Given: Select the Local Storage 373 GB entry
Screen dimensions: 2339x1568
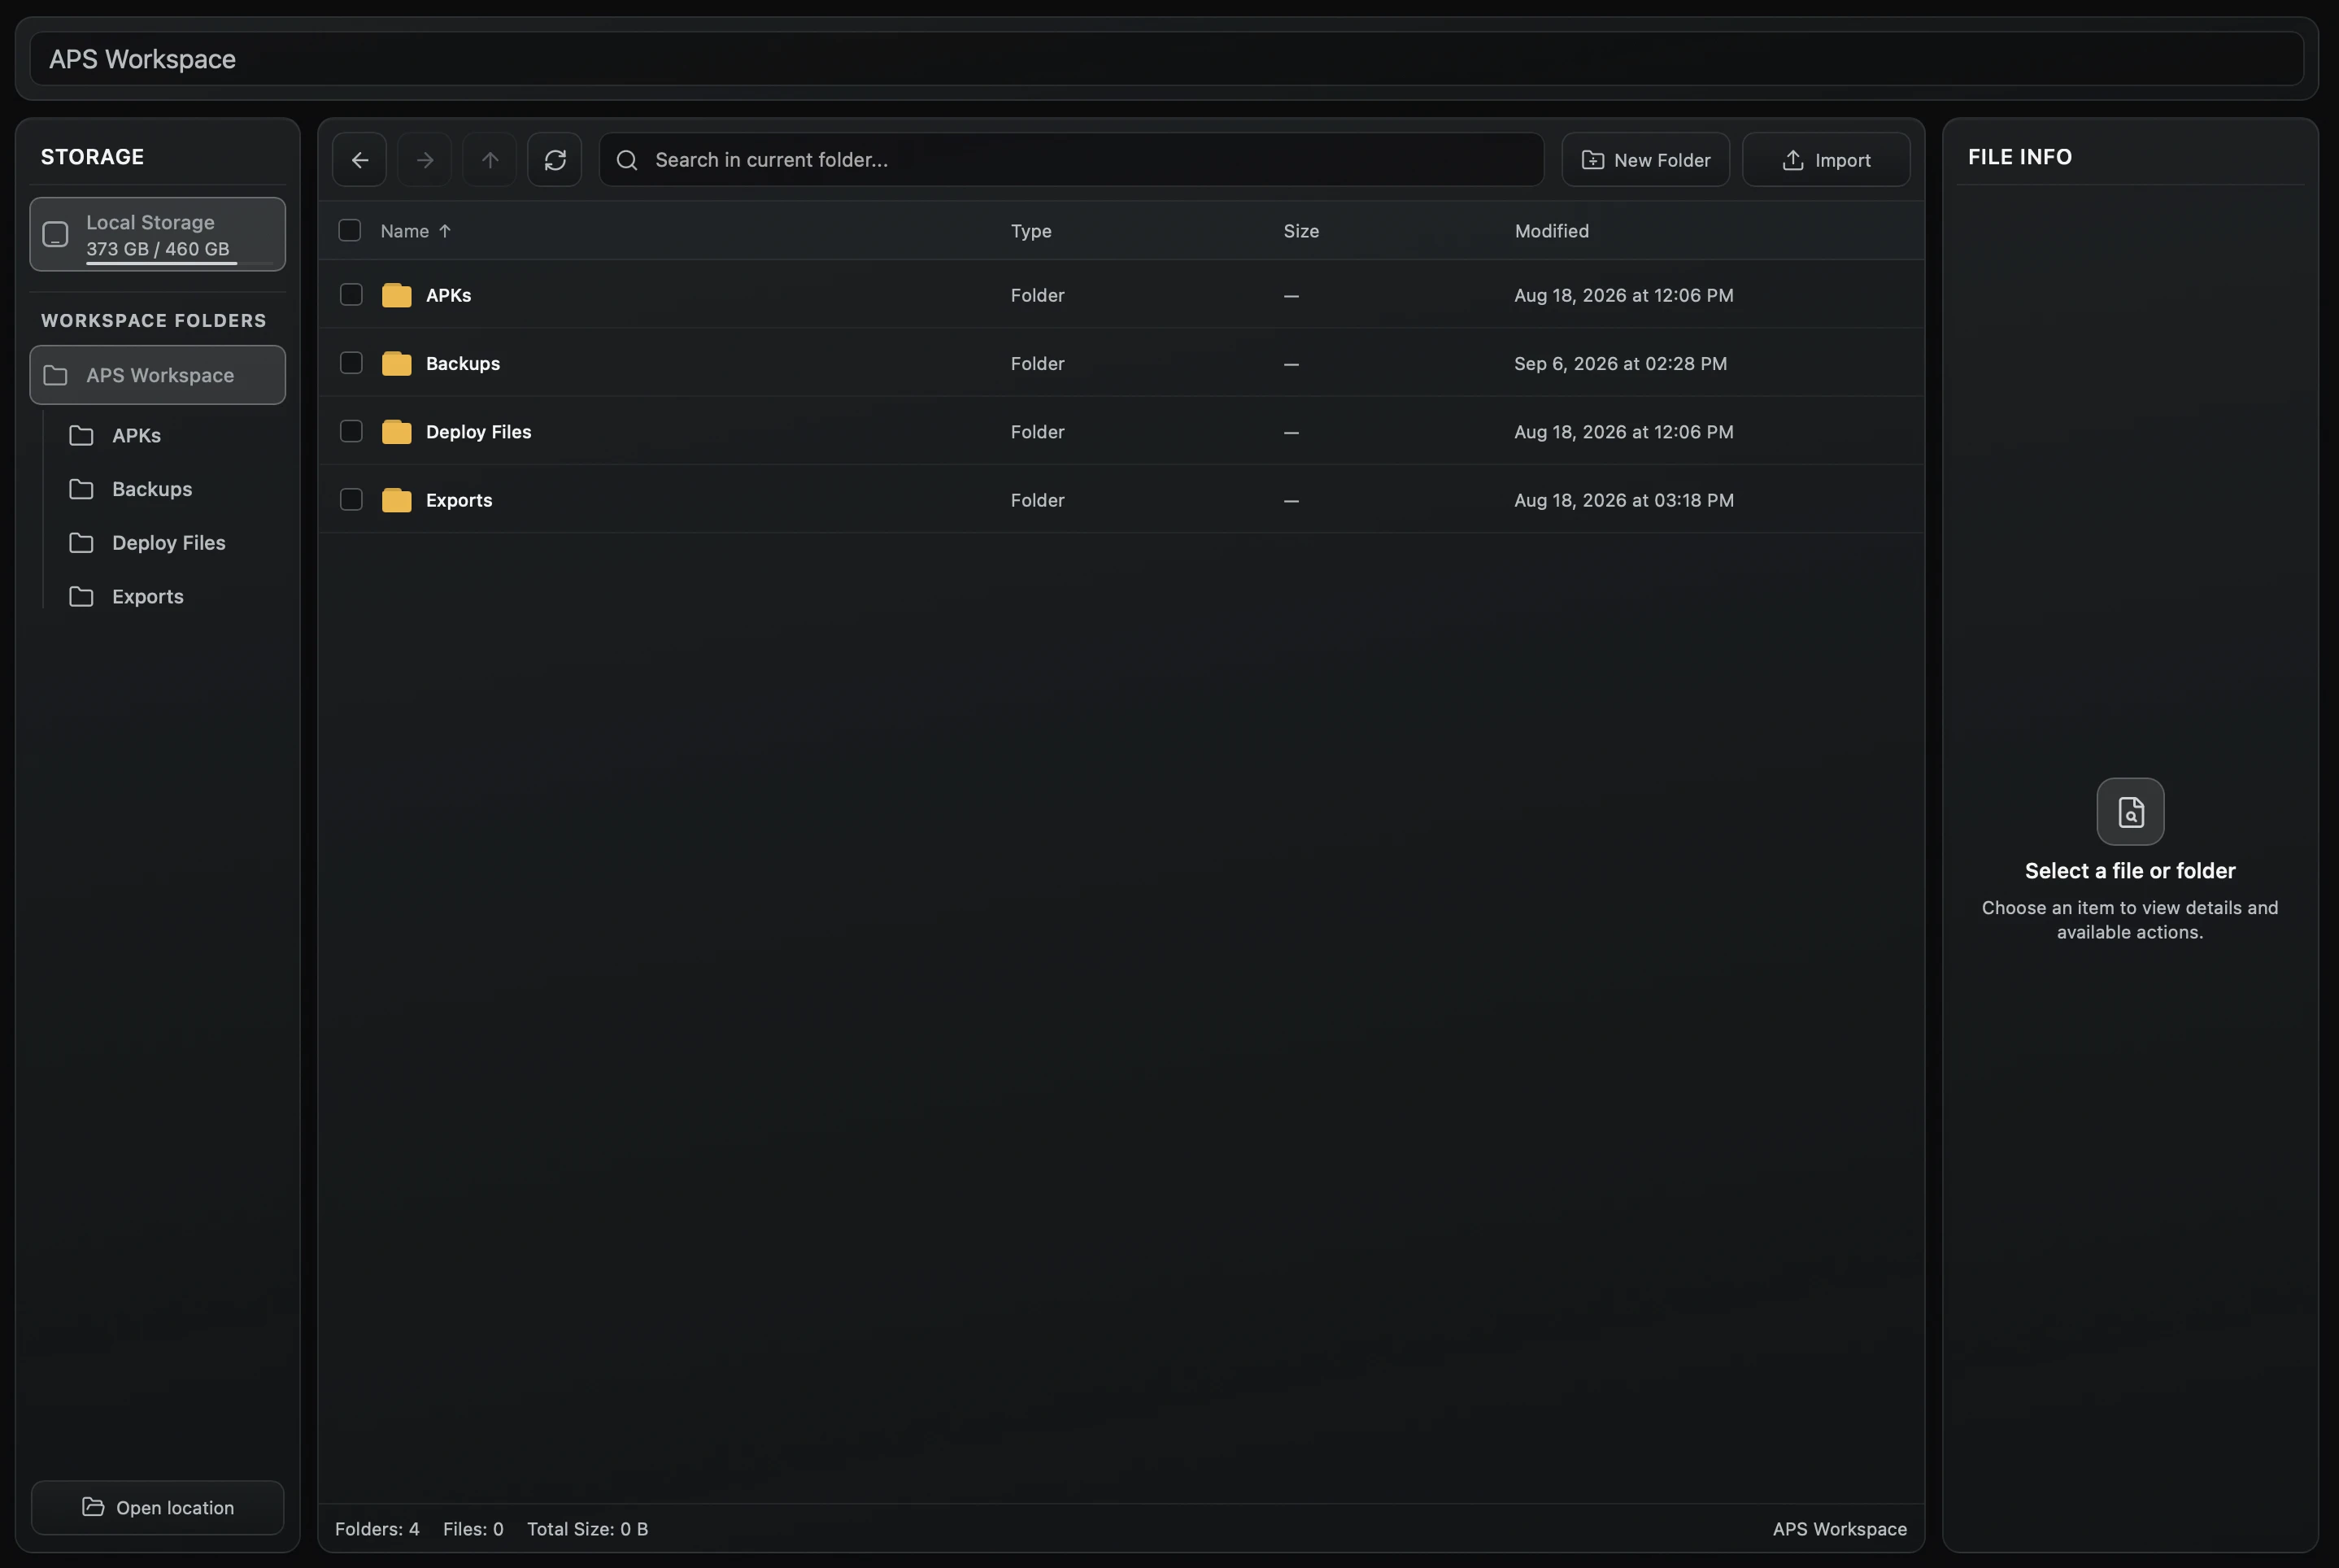Looking at the screenshot, I should pos(158,234).
